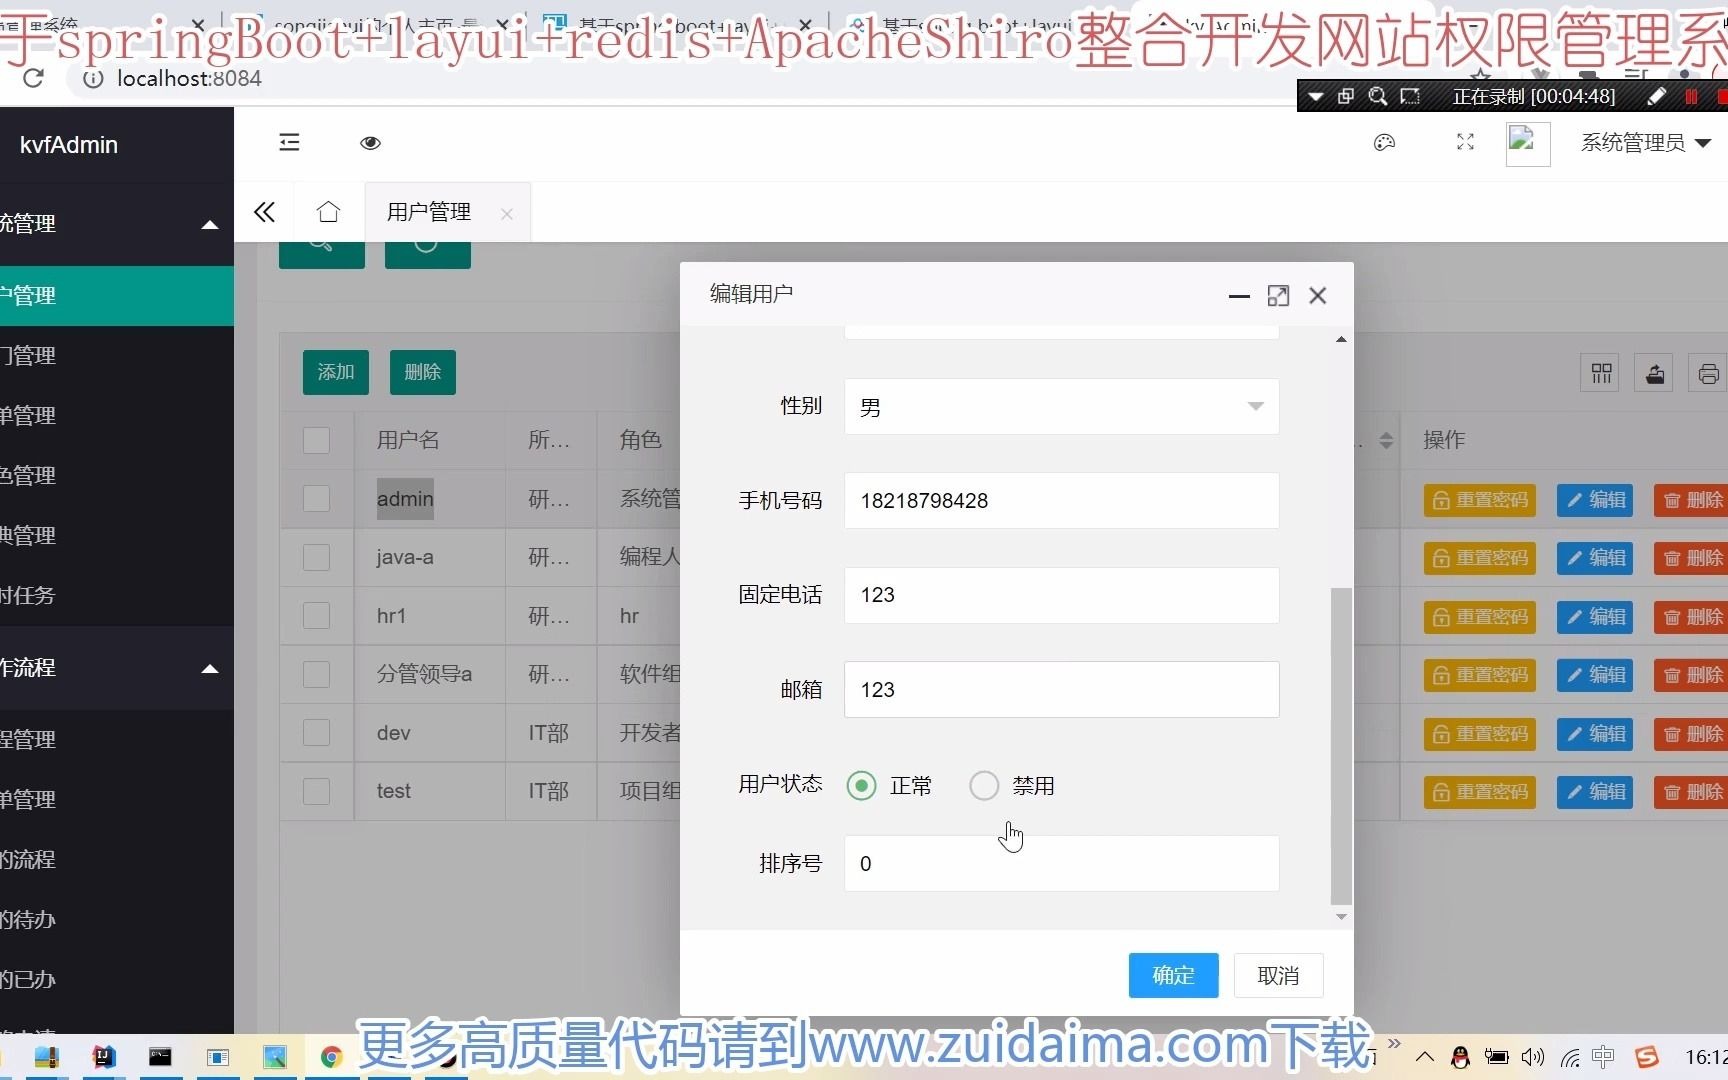The width and height of the screenshot is (1728, 1080).
Task: Check the dev row checkbox
Action: click(x=316, y=733)
